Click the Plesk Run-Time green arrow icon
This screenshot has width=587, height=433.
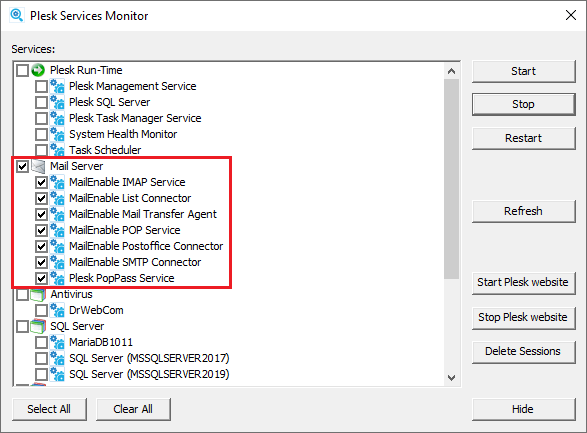[x=38, y=70]
